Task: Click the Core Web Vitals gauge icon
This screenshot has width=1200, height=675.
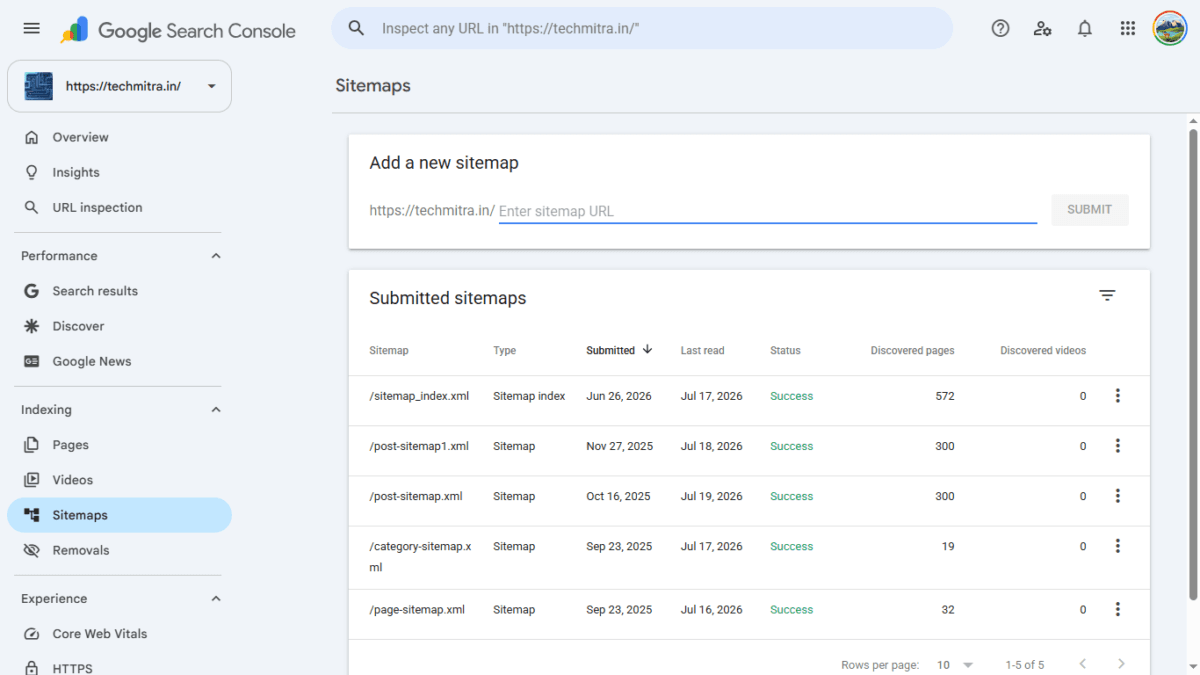Action: [32, 634]
